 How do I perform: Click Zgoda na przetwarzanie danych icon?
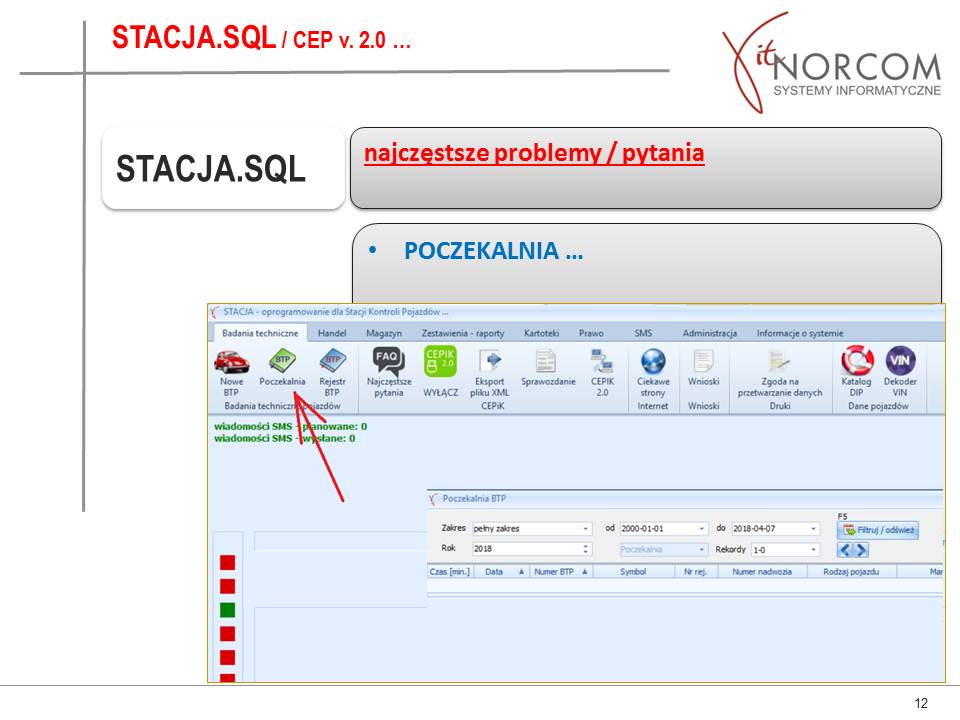coord(779,360)
